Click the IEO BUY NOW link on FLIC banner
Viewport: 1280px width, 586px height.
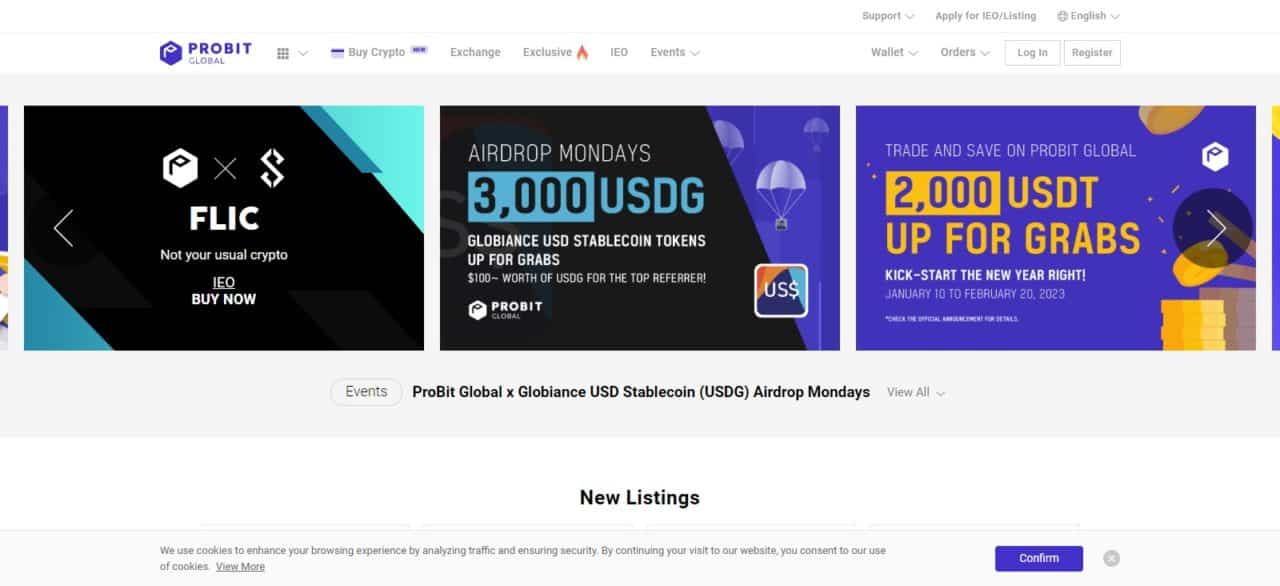(224, 291)
